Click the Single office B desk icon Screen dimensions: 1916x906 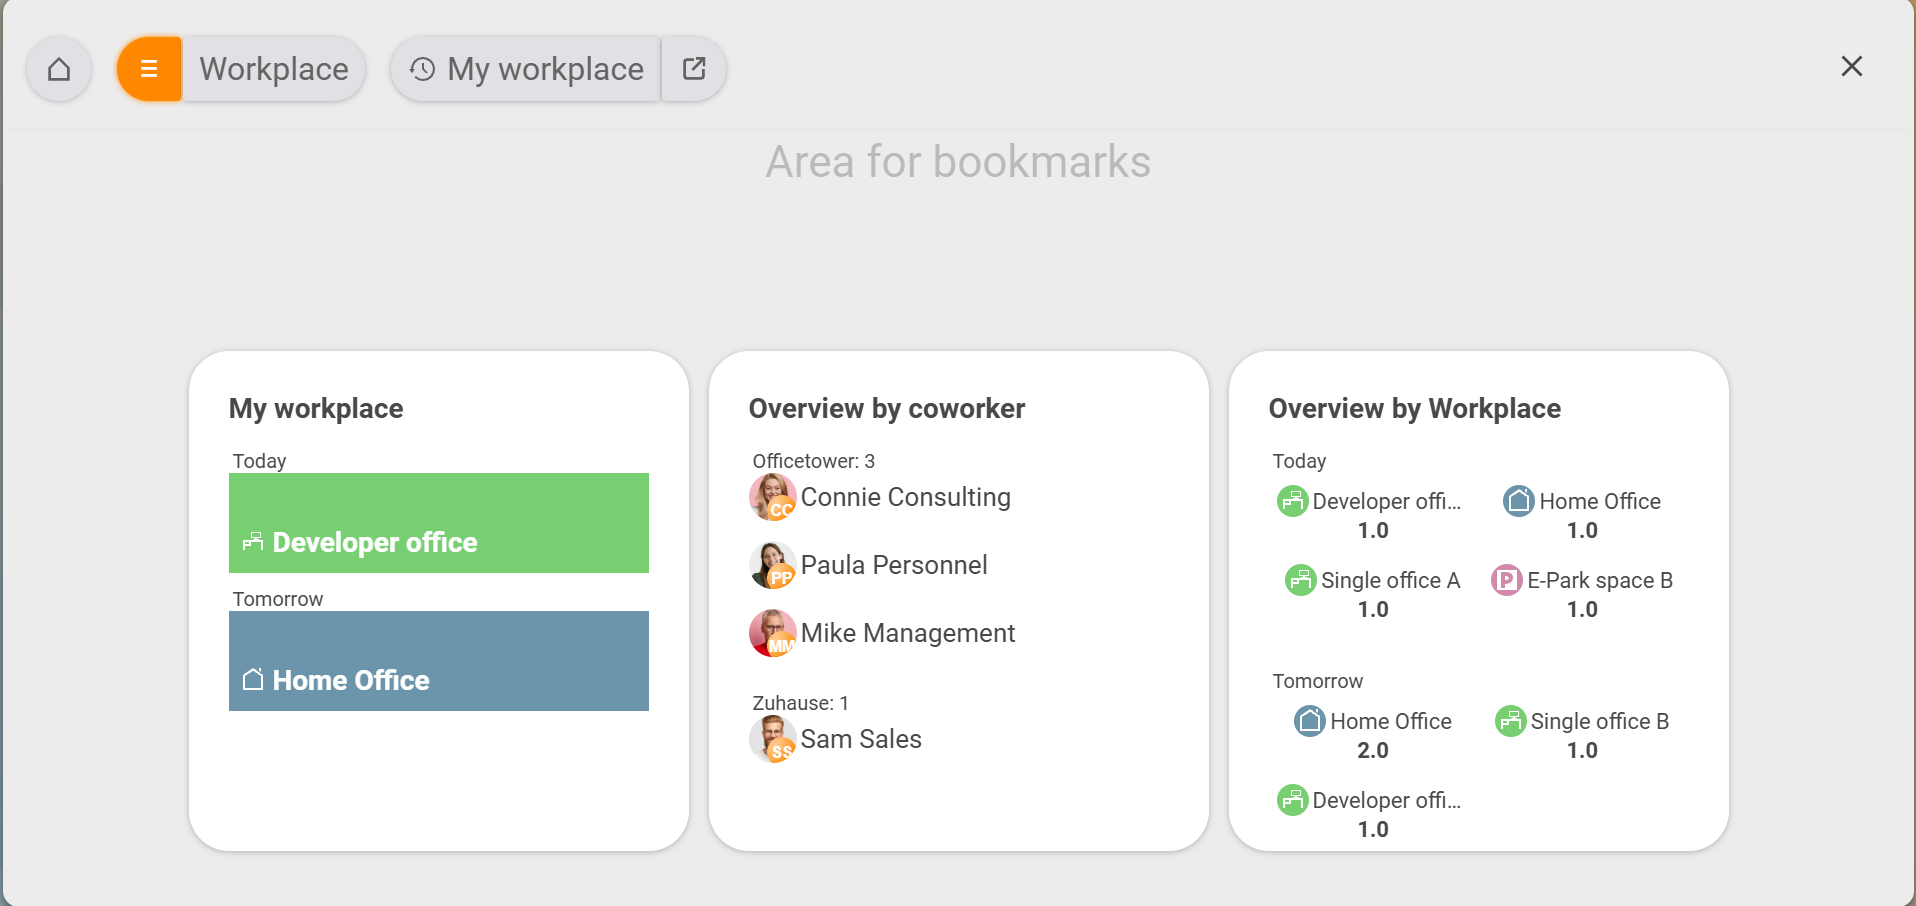[1511, 721]
